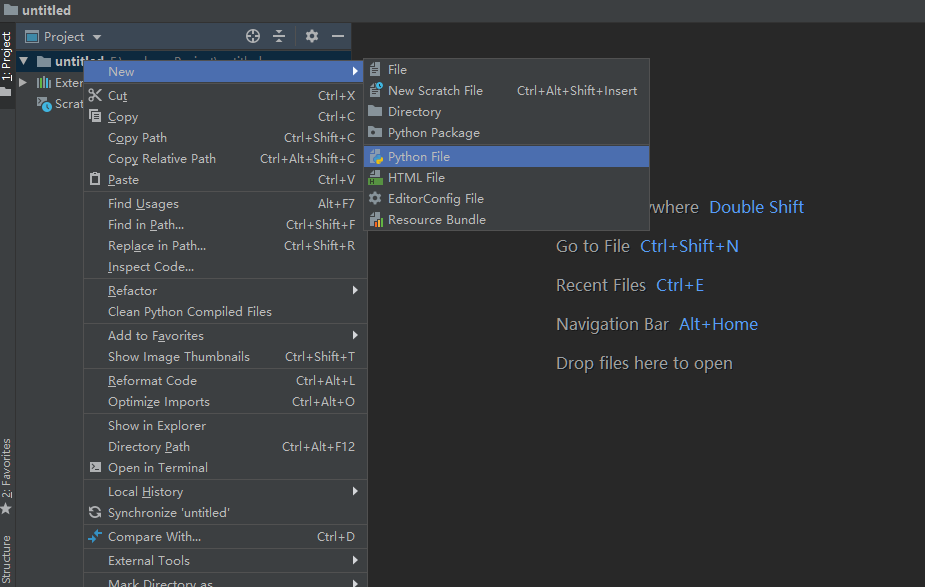This screenshot has height=587, width=925.
Task: Click the Favorites star icon
Action: pos(6,509)
